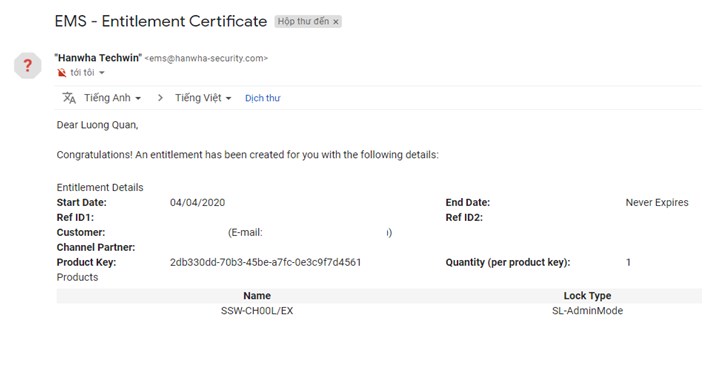Remove the Hộp thư đến label with x
Viewport: 728px width, 375px height.
336,21
